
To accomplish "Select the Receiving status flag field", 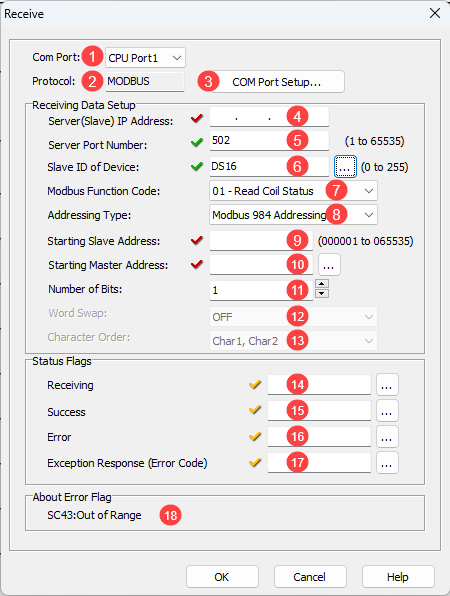I will [x=319, y=385].
